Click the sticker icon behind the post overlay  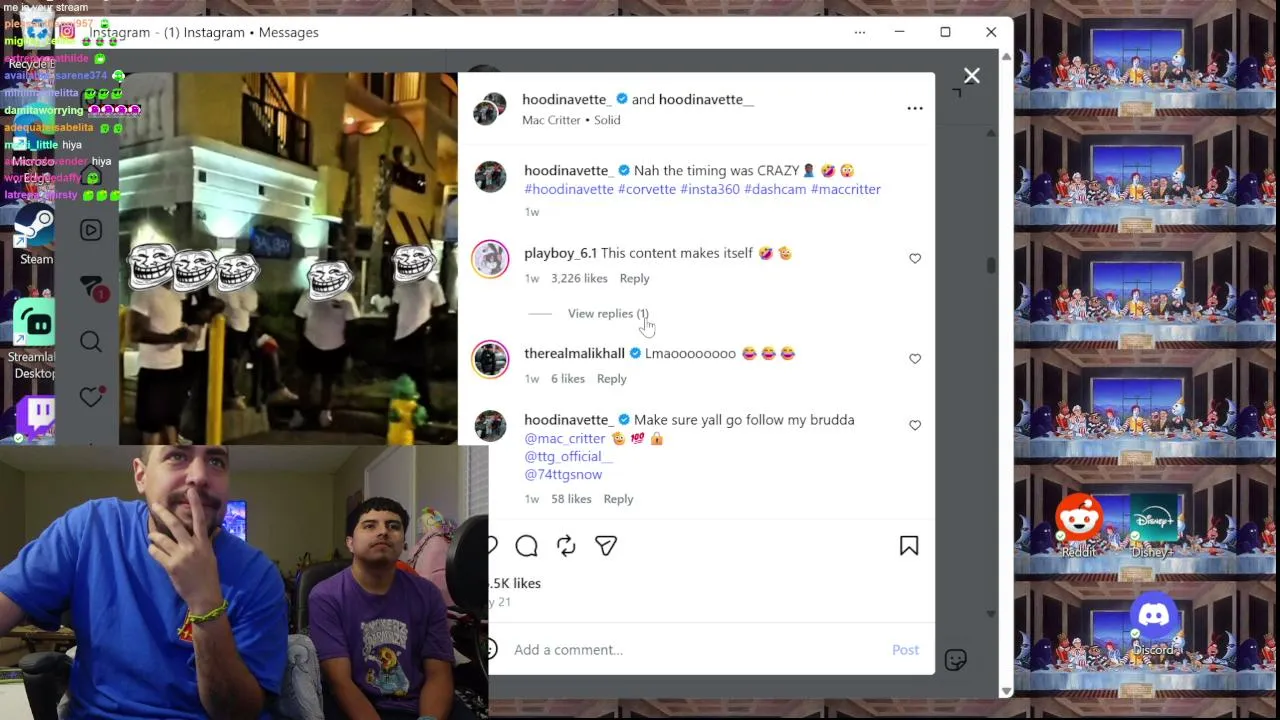(955, 660)
